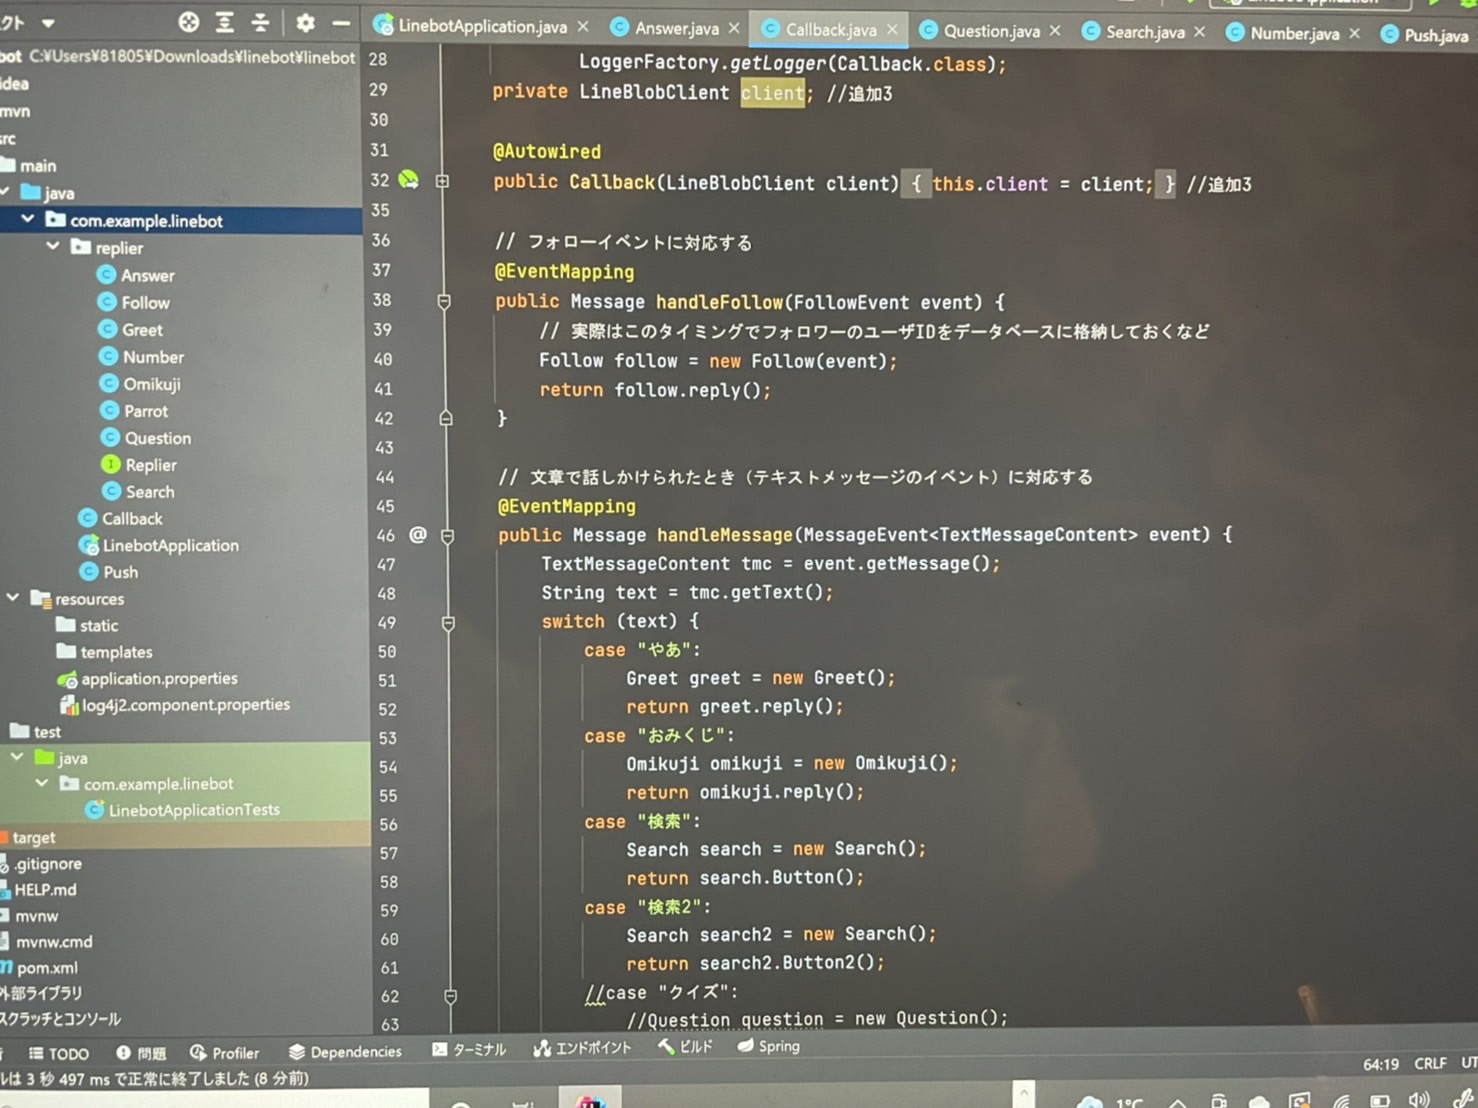Collapse the com.example.linebot package node

(28, 220)
